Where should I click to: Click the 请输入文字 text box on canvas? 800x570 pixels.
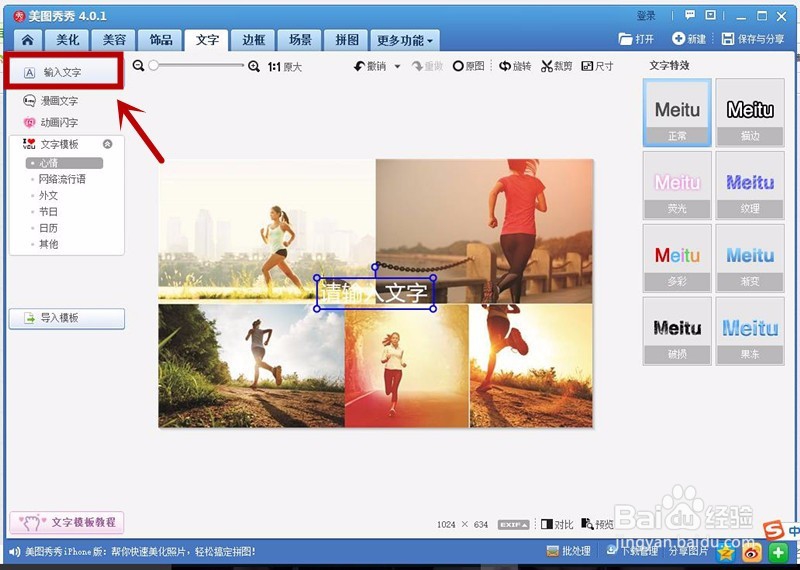(375, 293)
